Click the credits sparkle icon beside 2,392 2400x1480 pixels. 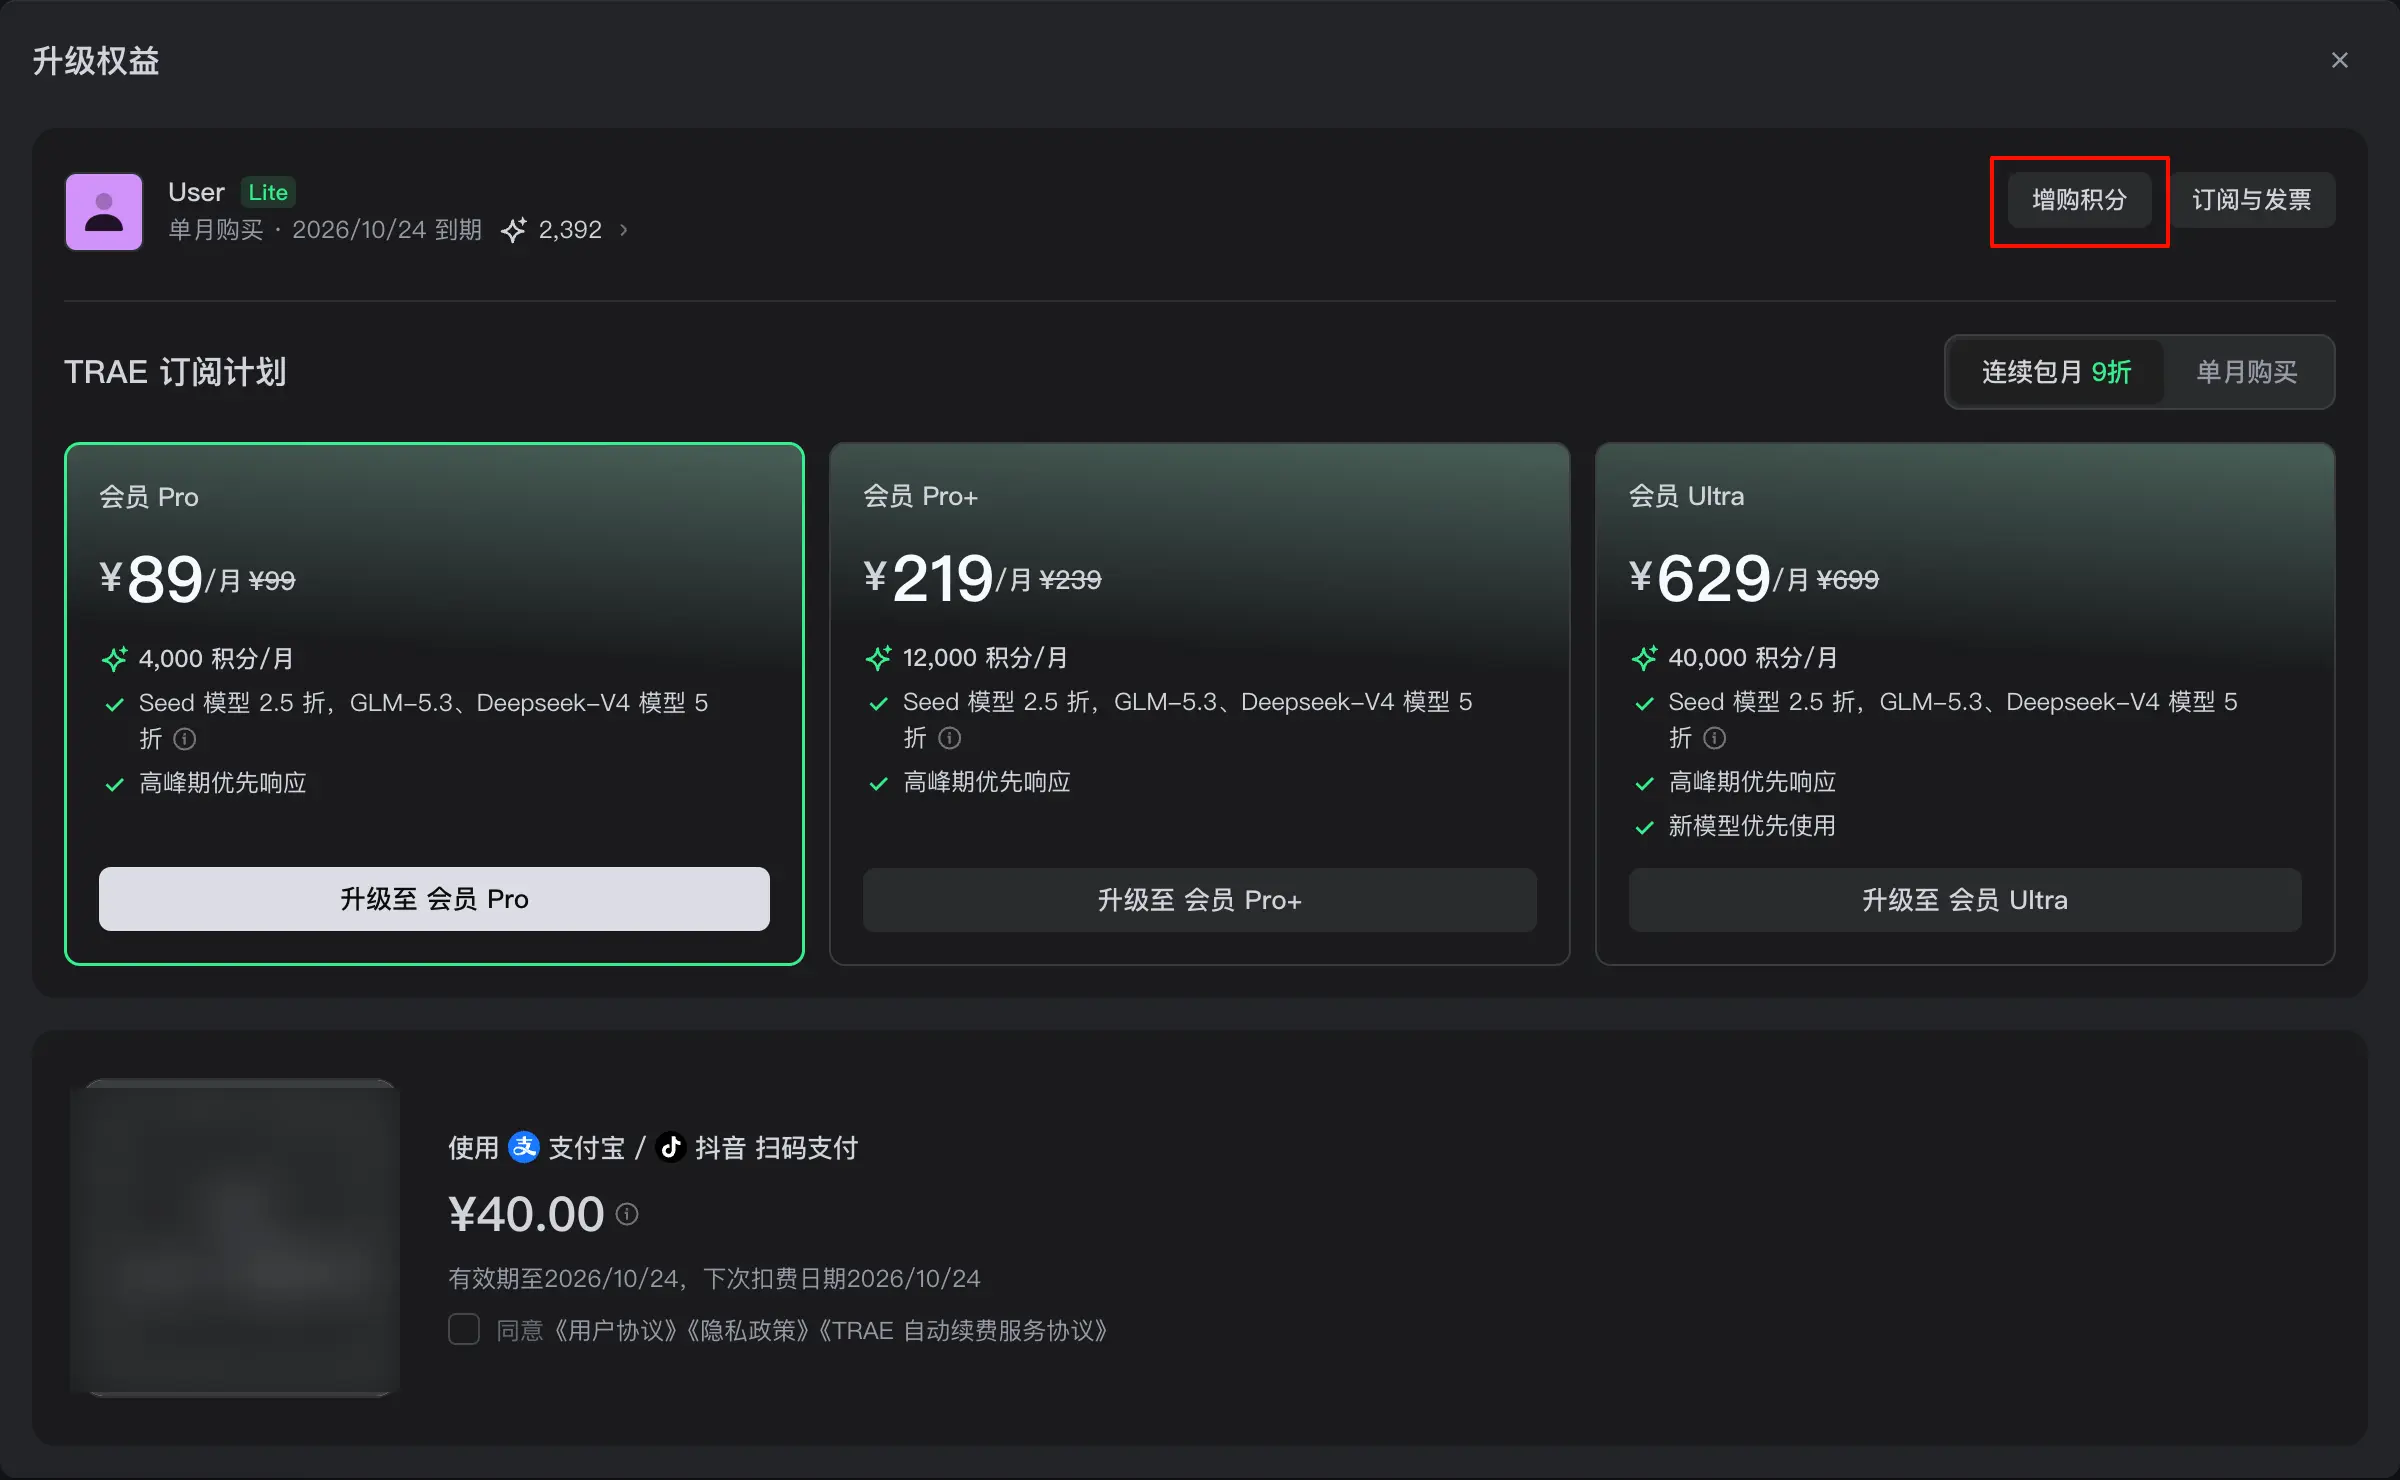(513, 230)
